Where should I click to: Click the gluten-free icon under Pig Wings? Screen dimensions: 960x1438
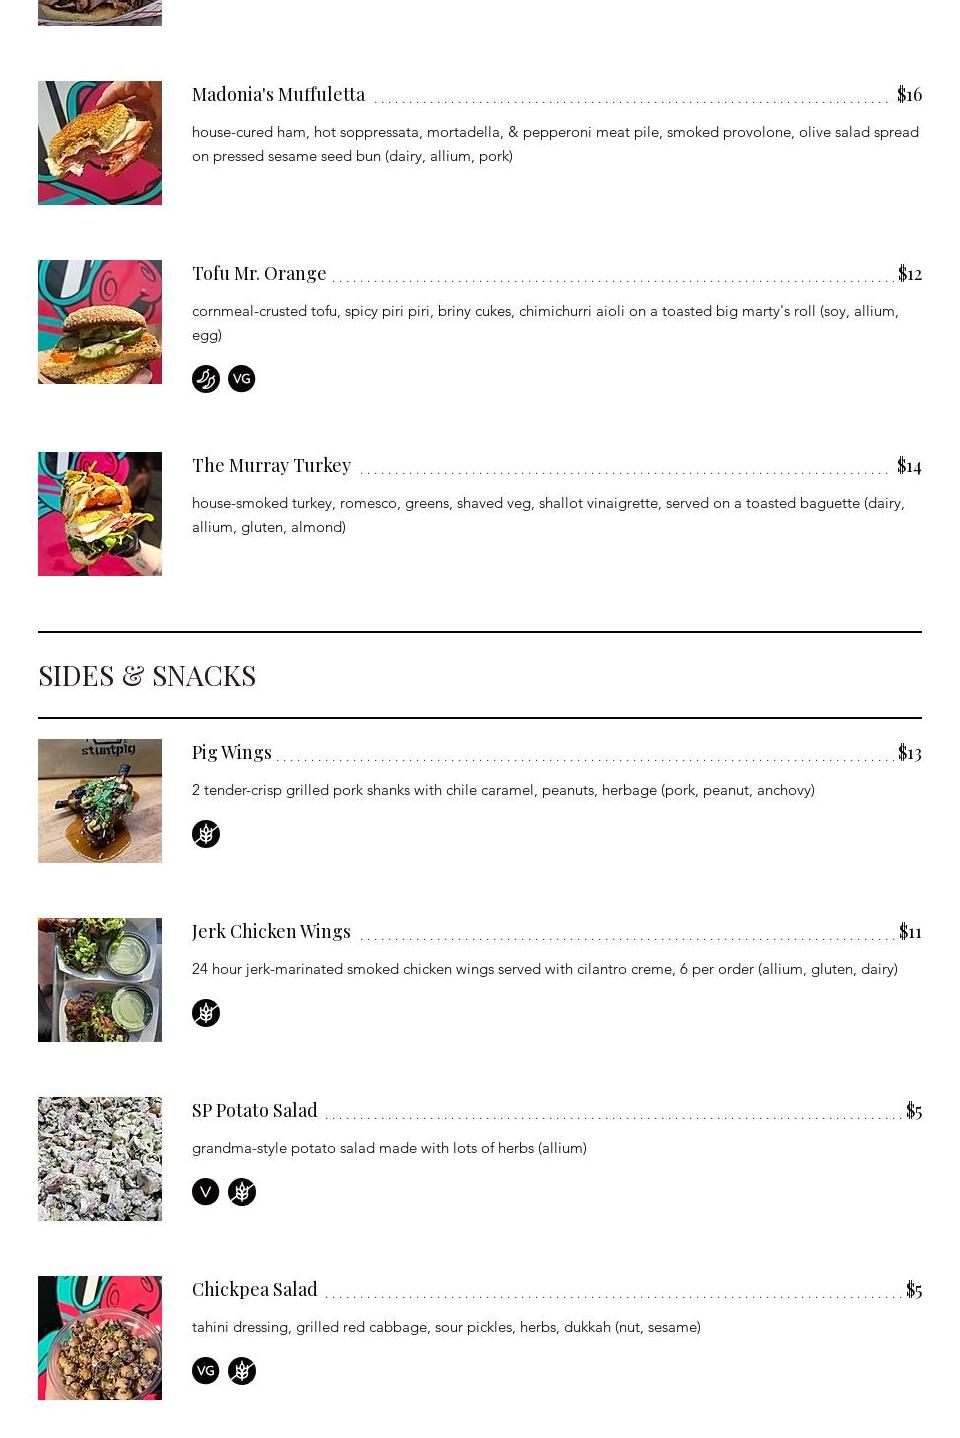pyautogui.click(x=206, y=834)
